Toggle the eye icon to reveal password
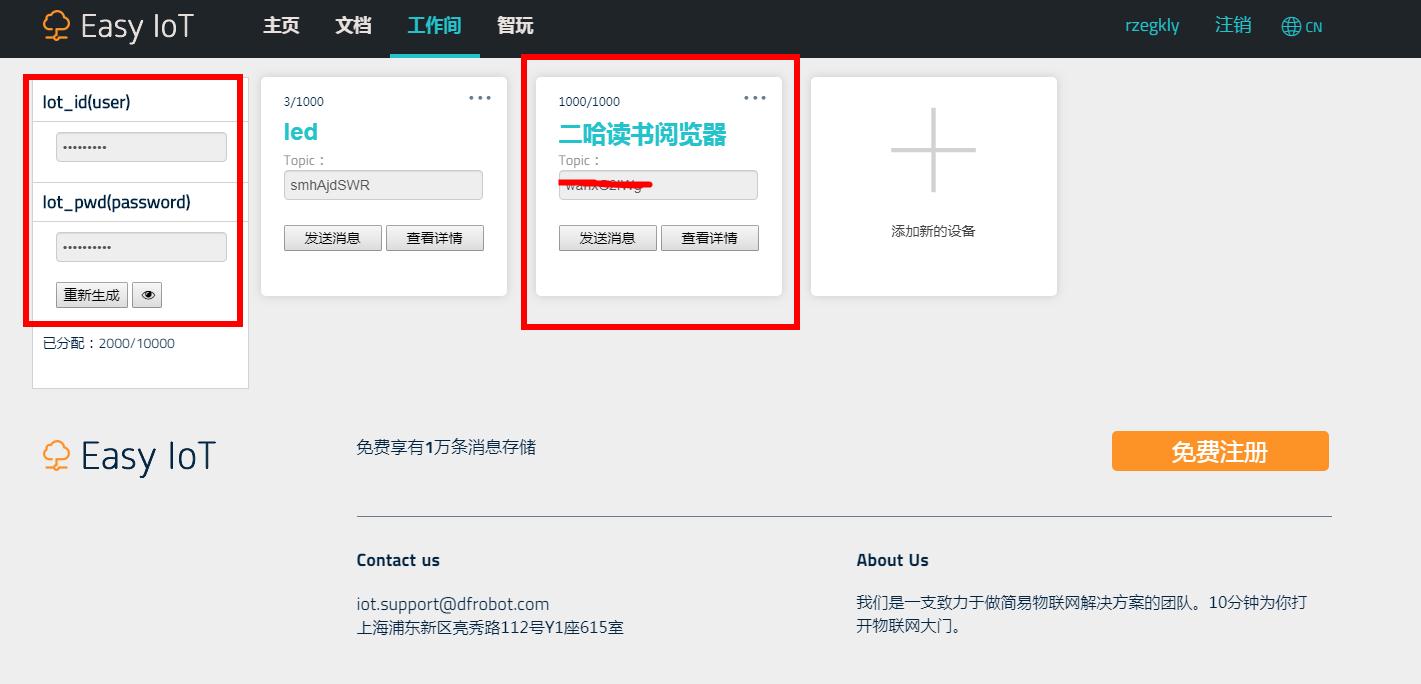The width and height of the screenshot is (1421, 684). pyautogui.click(x=147, y=295)
